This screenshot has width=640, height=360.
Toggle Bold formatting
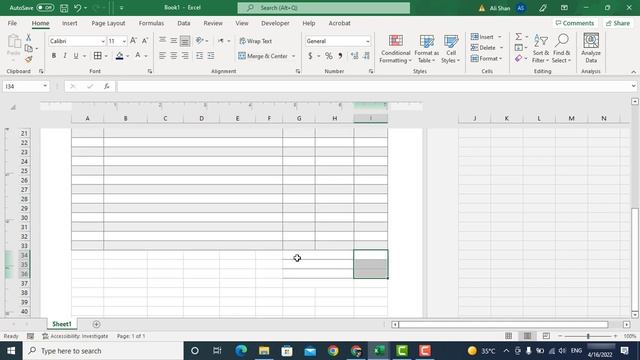point(53,56)
